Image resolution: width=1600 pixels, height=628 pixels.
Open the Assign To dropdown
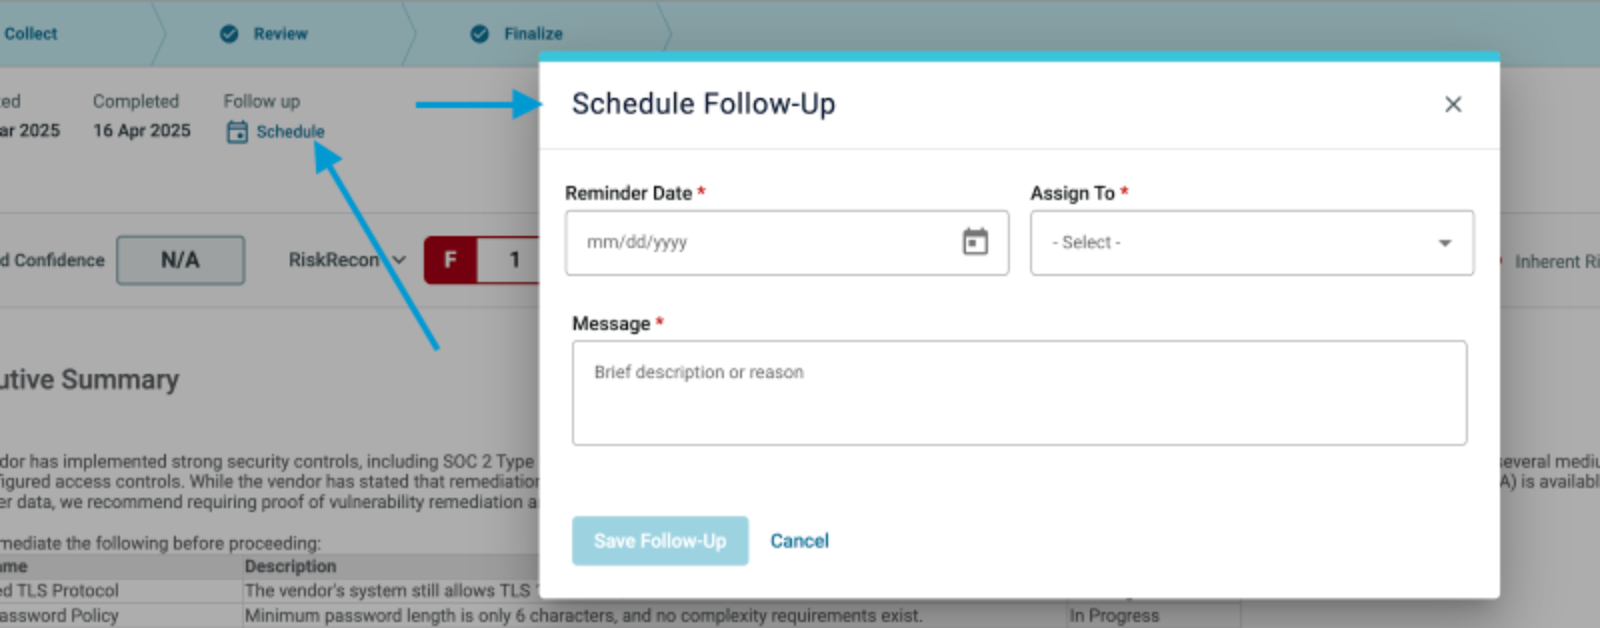[x=1252, y=243]
